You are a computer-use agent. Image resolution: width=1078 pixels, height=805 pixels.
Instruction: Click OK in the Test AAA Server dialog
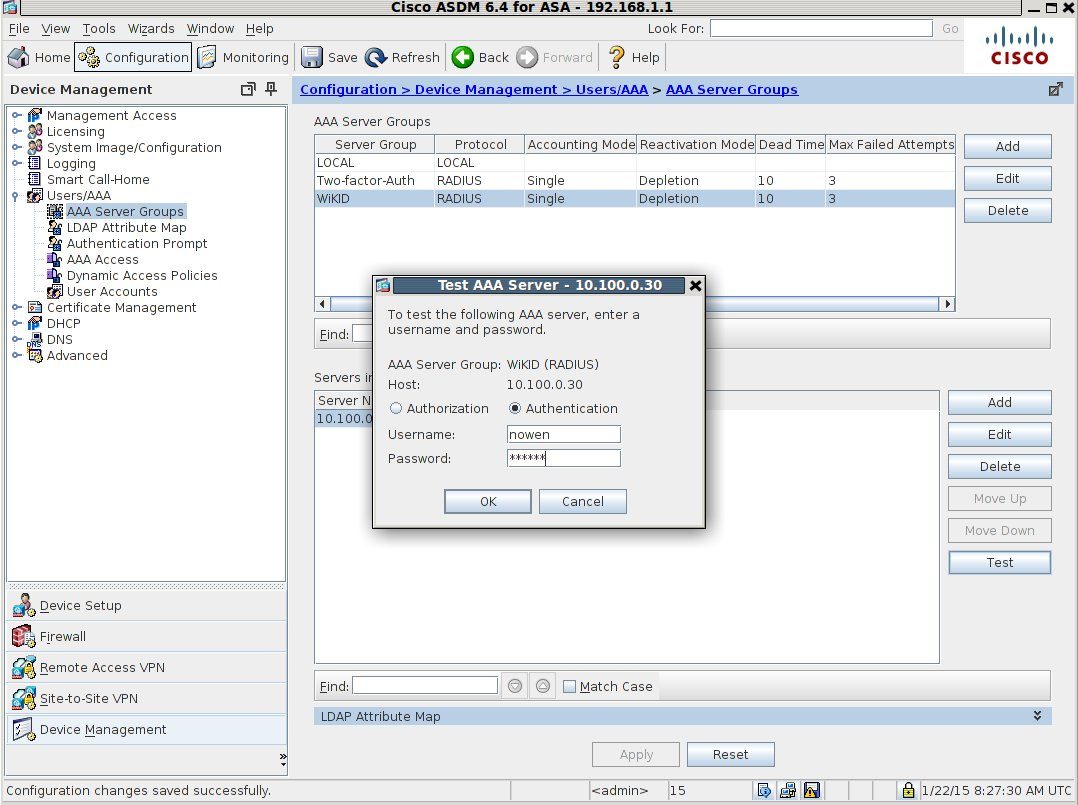click(487, 501)
